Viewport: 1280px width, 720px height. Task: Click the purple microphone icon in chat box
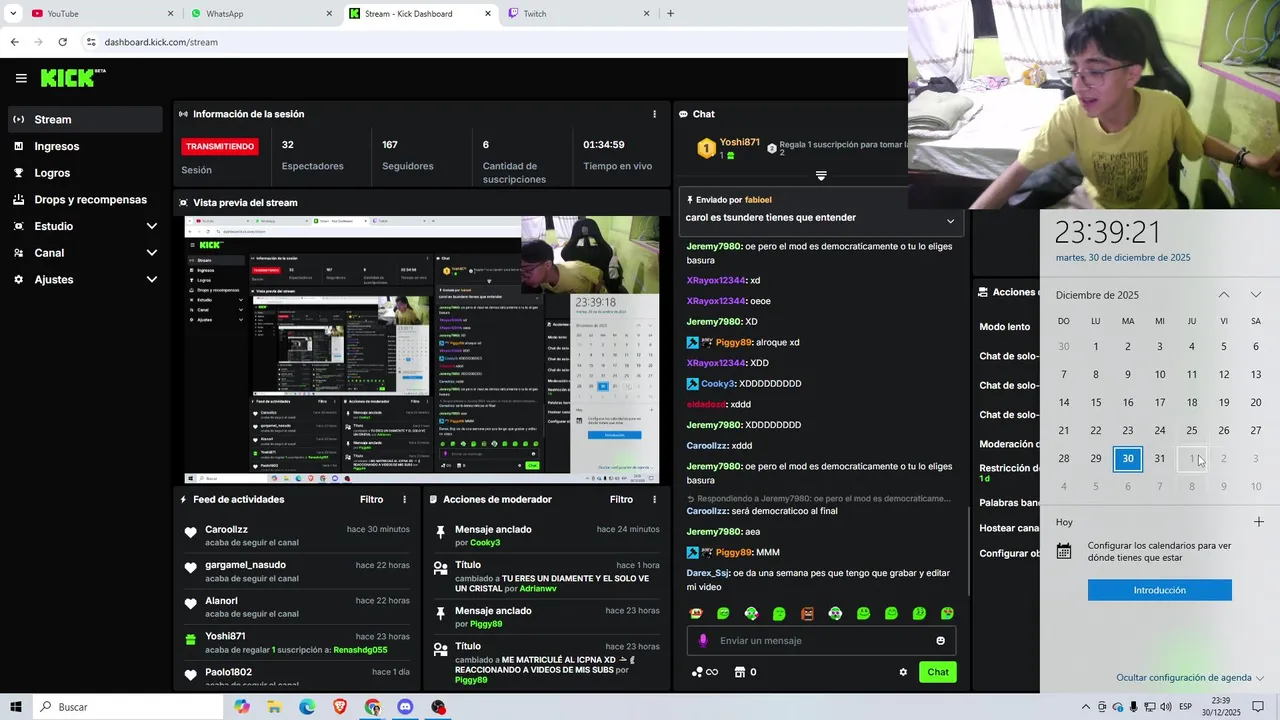(703, 641)
